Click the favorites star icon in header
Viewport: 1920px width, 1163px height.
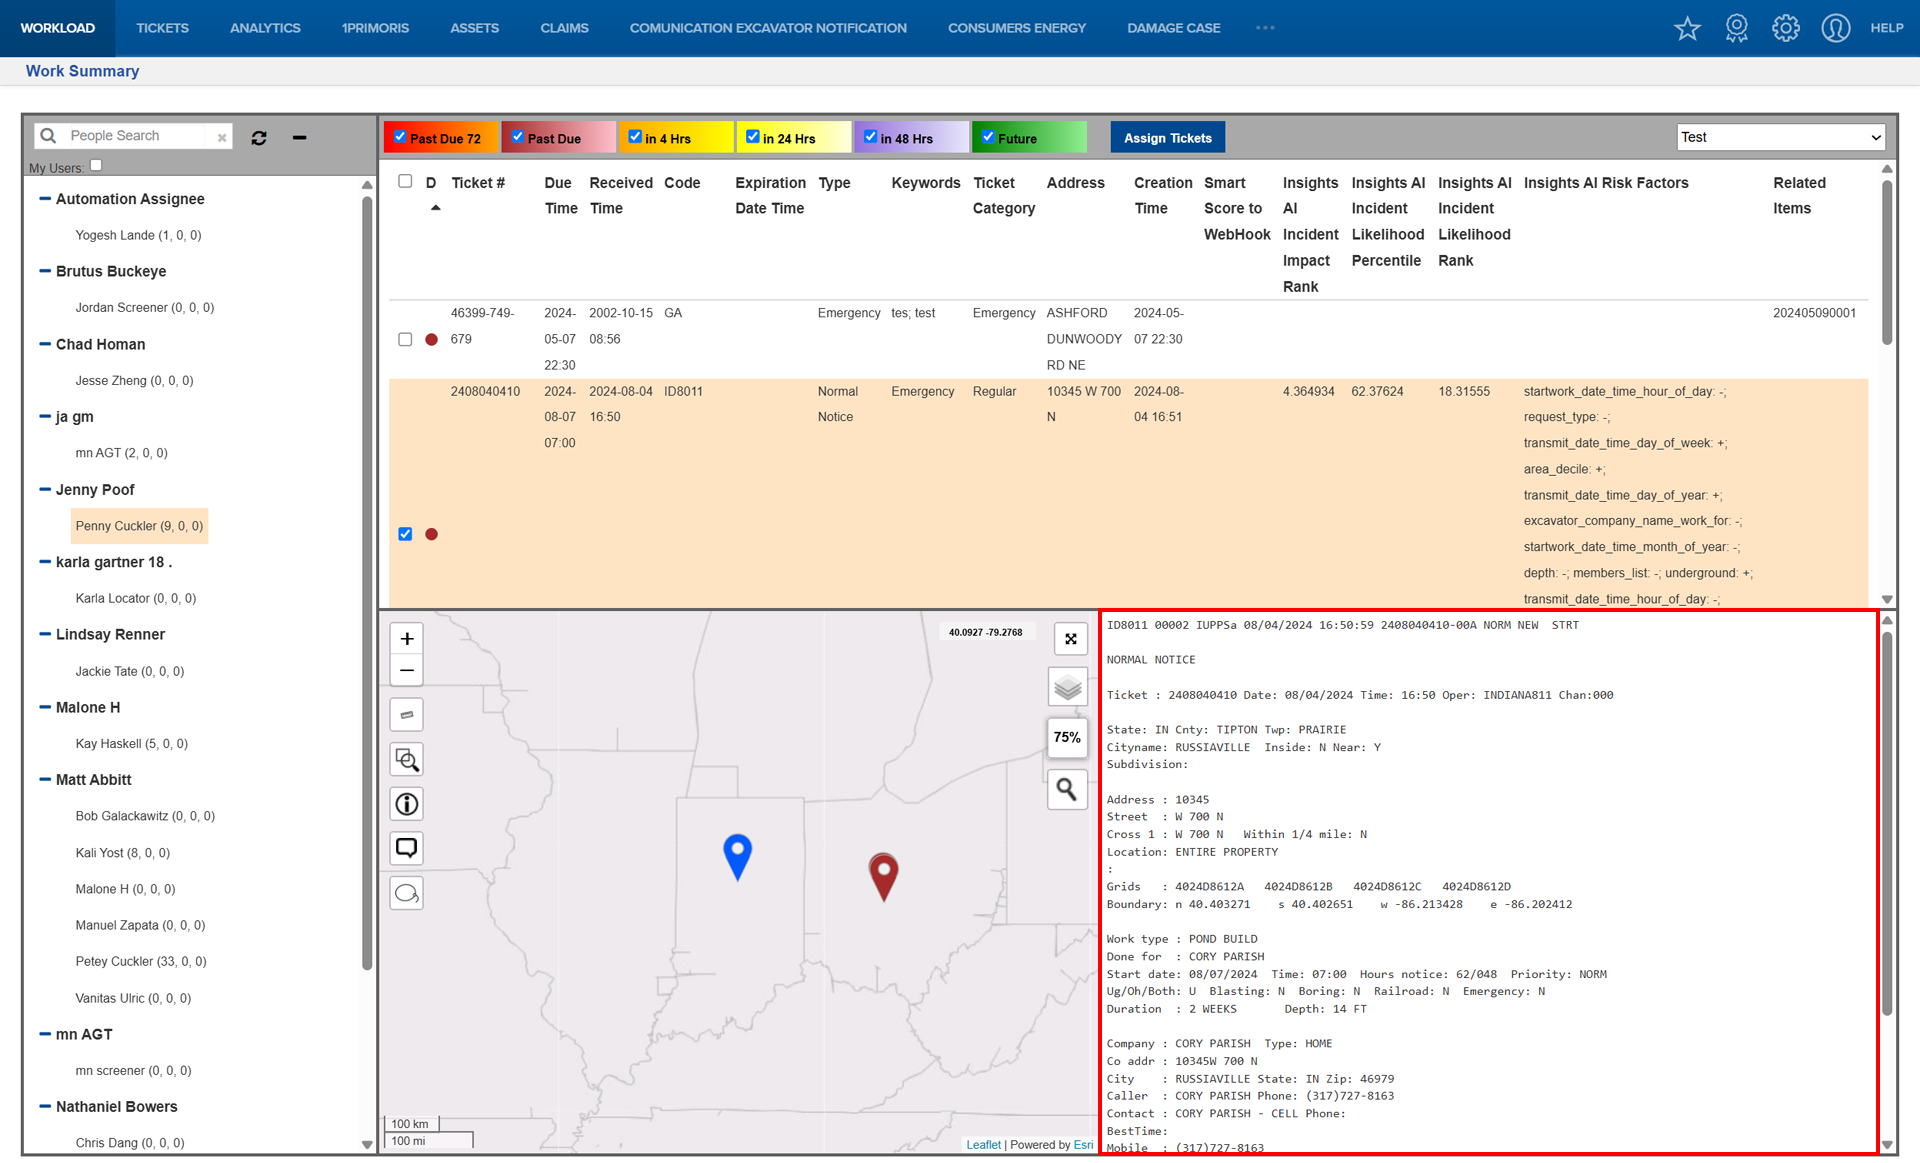1687,28
